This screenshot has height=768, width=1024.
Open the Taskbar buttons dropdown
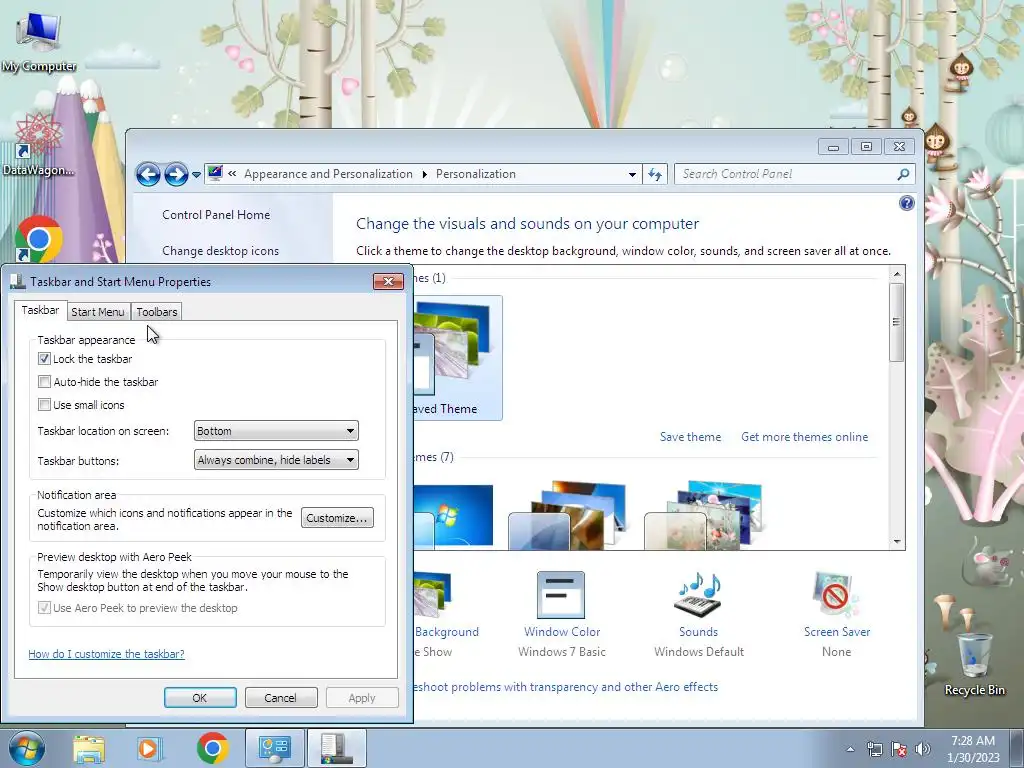tap(276, 460)
